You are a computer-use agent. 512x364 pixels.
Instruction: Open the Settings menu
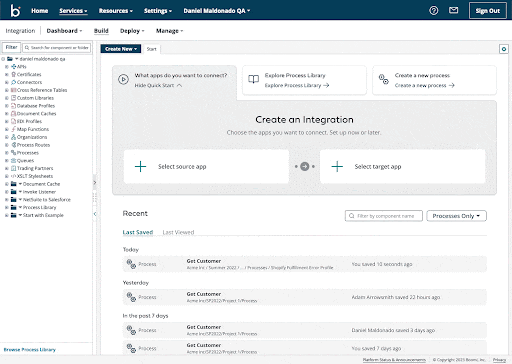click(158, 11)
